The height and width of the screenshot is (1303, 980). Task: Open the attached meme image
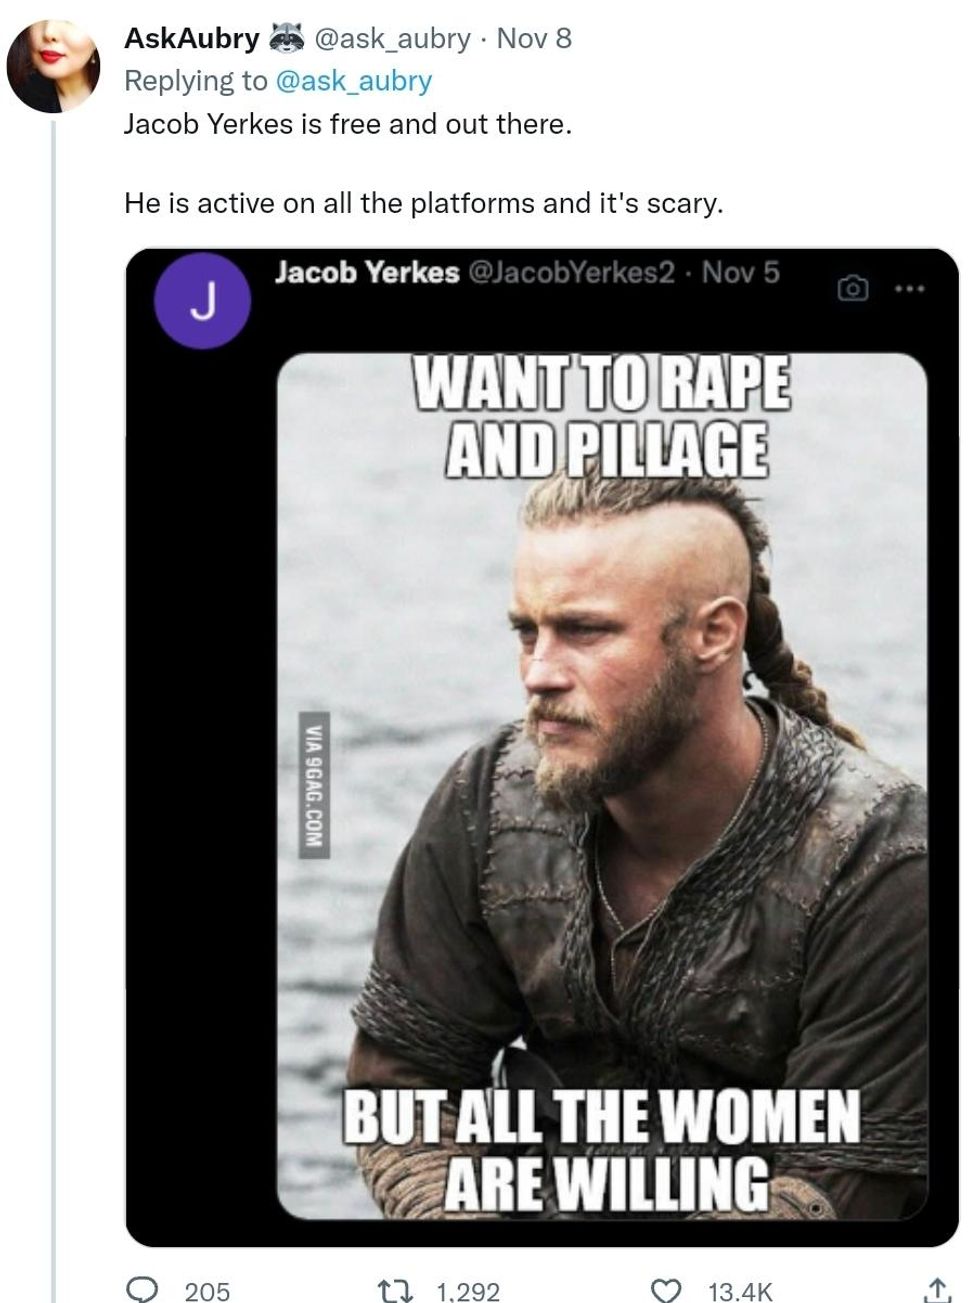pyautogui.click(x=602, y=786)
